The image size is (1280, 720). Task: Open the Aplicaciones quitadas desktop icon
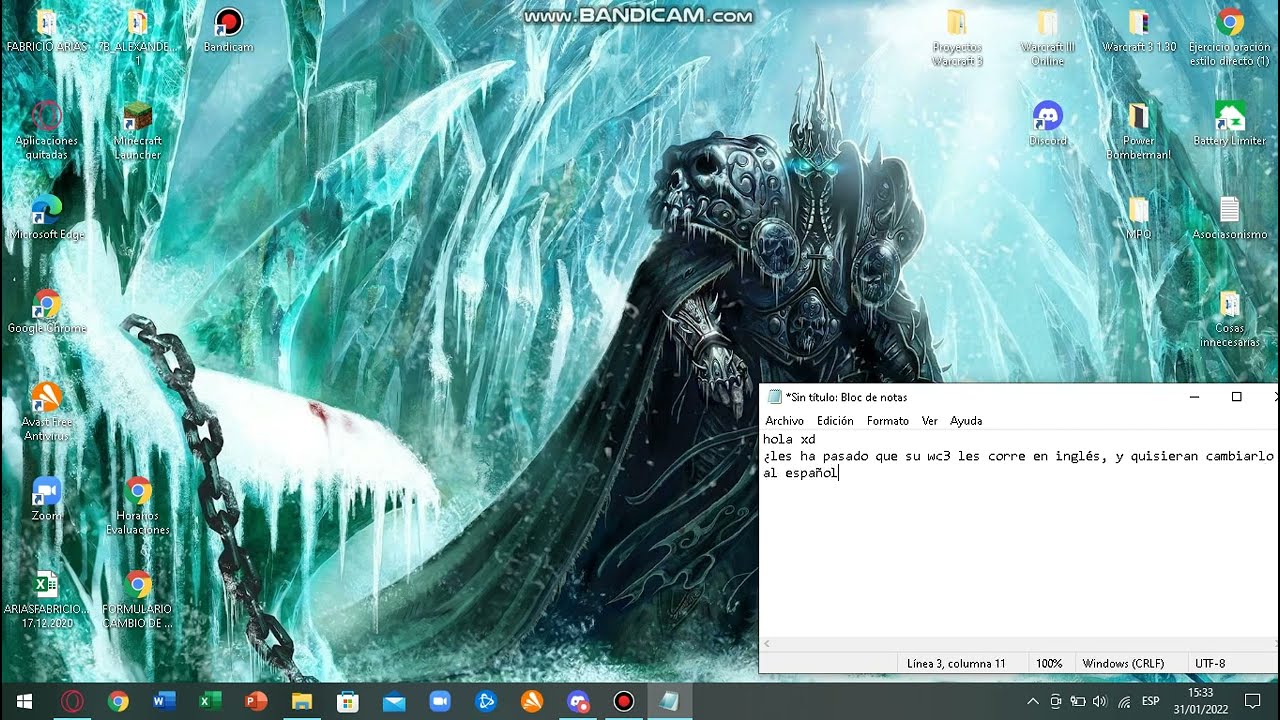point(46,130)
